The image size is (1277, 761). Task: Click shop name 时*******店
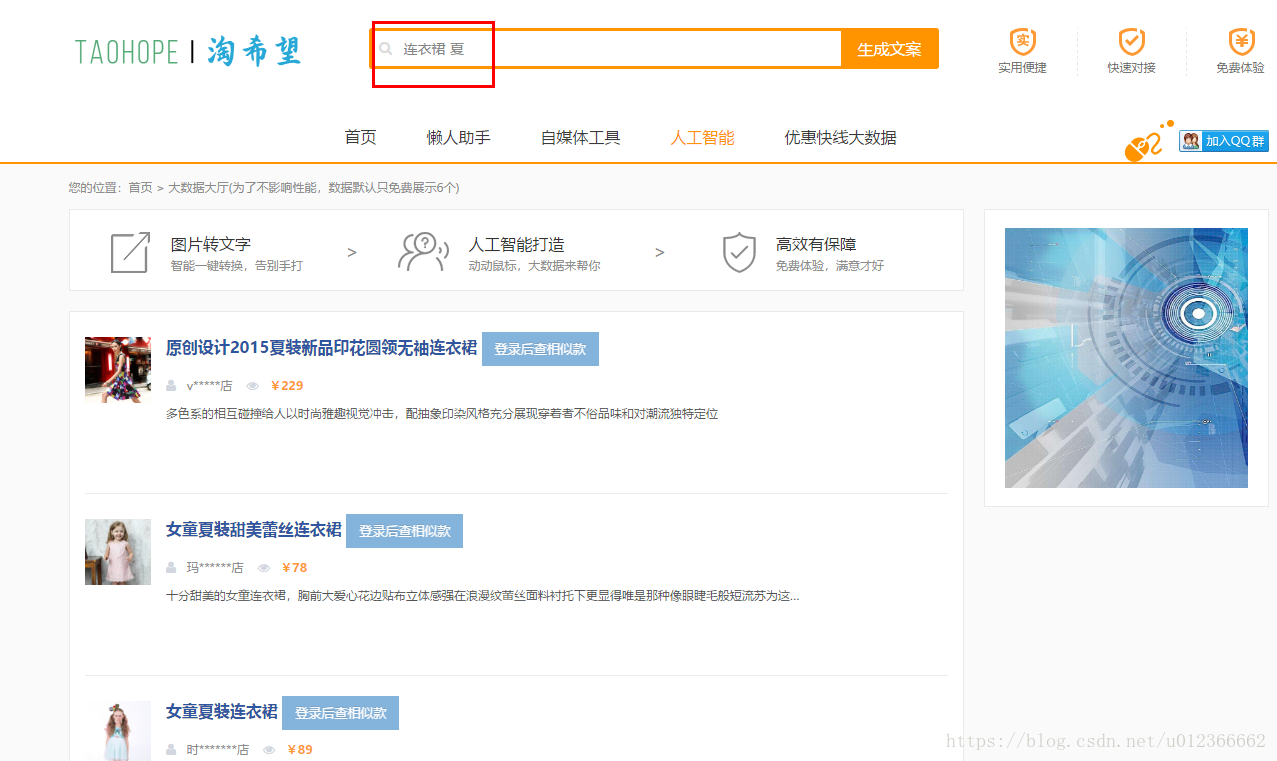(x=218, y=750)
